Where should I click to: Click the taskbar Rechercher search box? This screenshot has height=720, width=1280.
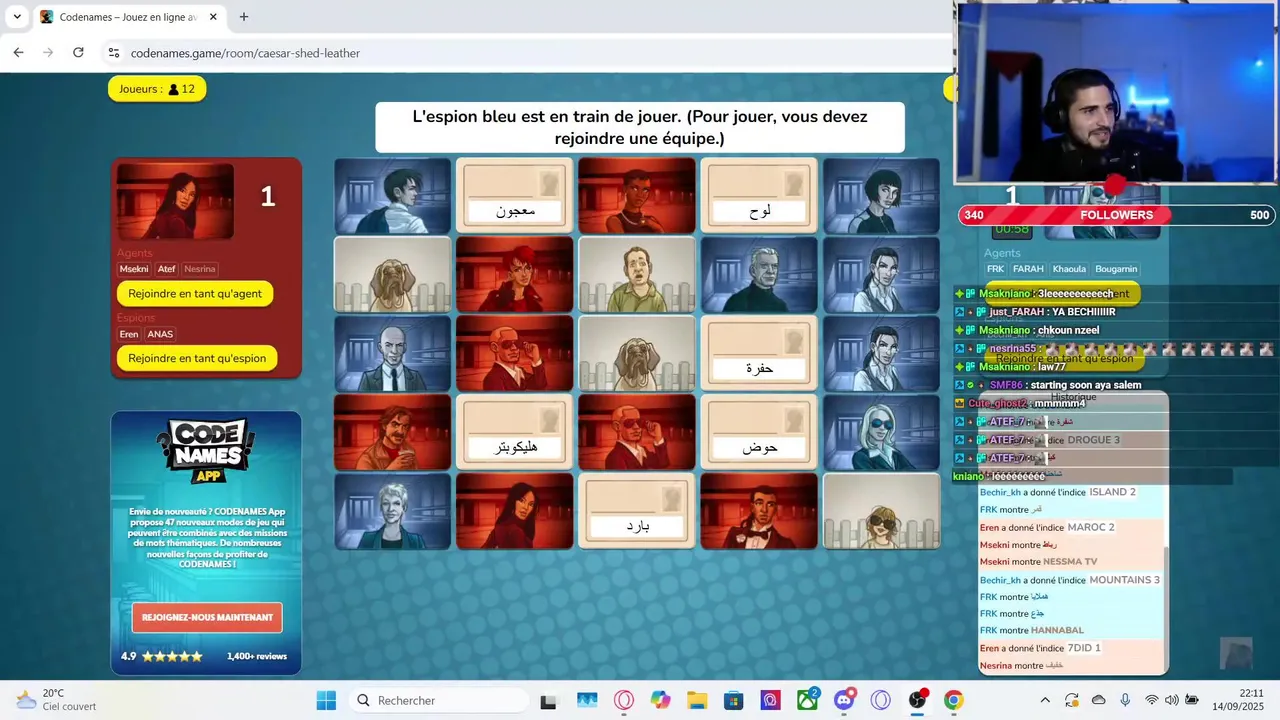coord(440,700)
